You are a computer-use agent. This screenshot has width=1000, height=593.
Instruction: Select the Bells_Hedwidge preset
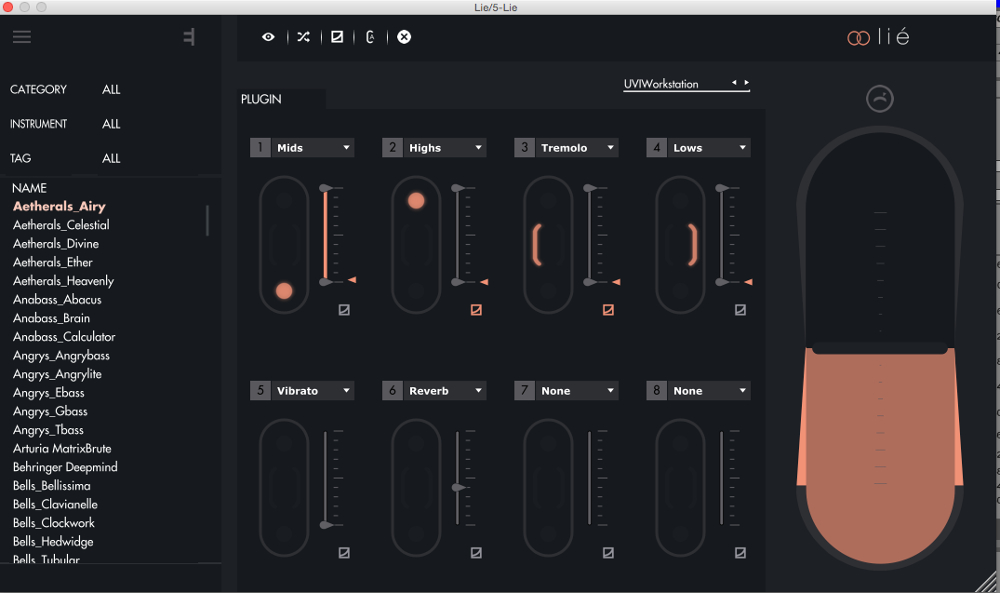[x=53, y=541]
